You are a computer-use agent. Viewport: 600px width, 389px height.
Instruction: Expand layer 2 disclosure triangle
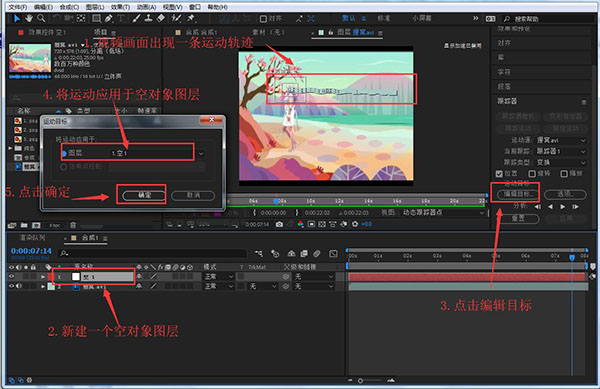pyautogui.click(x=43, y=286)
